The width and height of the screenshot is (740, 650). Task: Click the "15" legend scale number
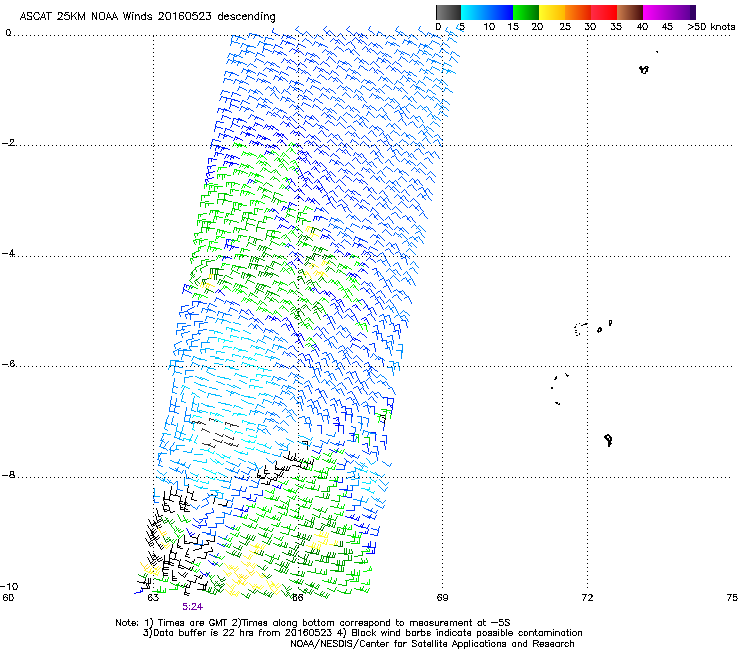point(513,27)
